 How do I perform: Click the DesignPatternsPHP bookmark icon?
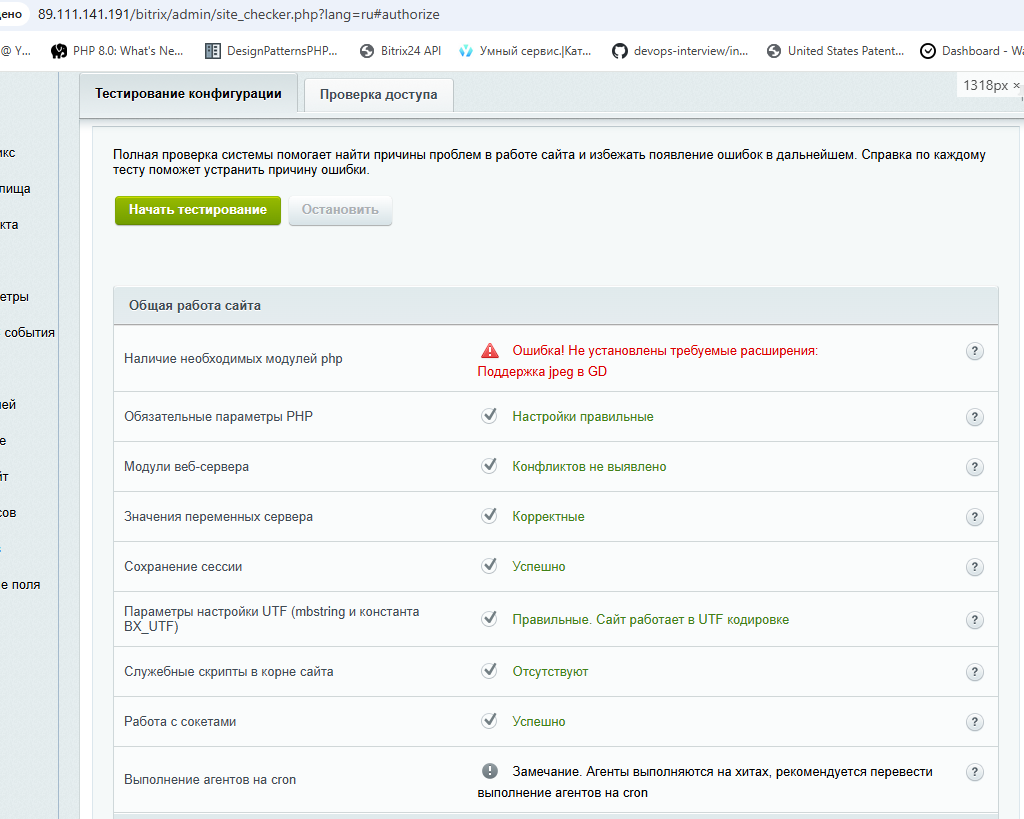pos(212,51)
